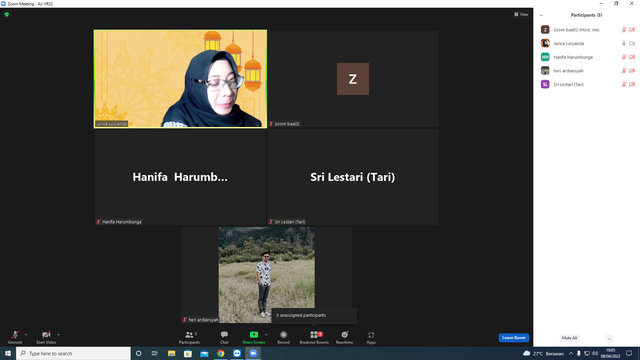Click Jurica Lucyanda's microphone icon
Viewport: 640px width, 360px height.
(x=624, y=43)
